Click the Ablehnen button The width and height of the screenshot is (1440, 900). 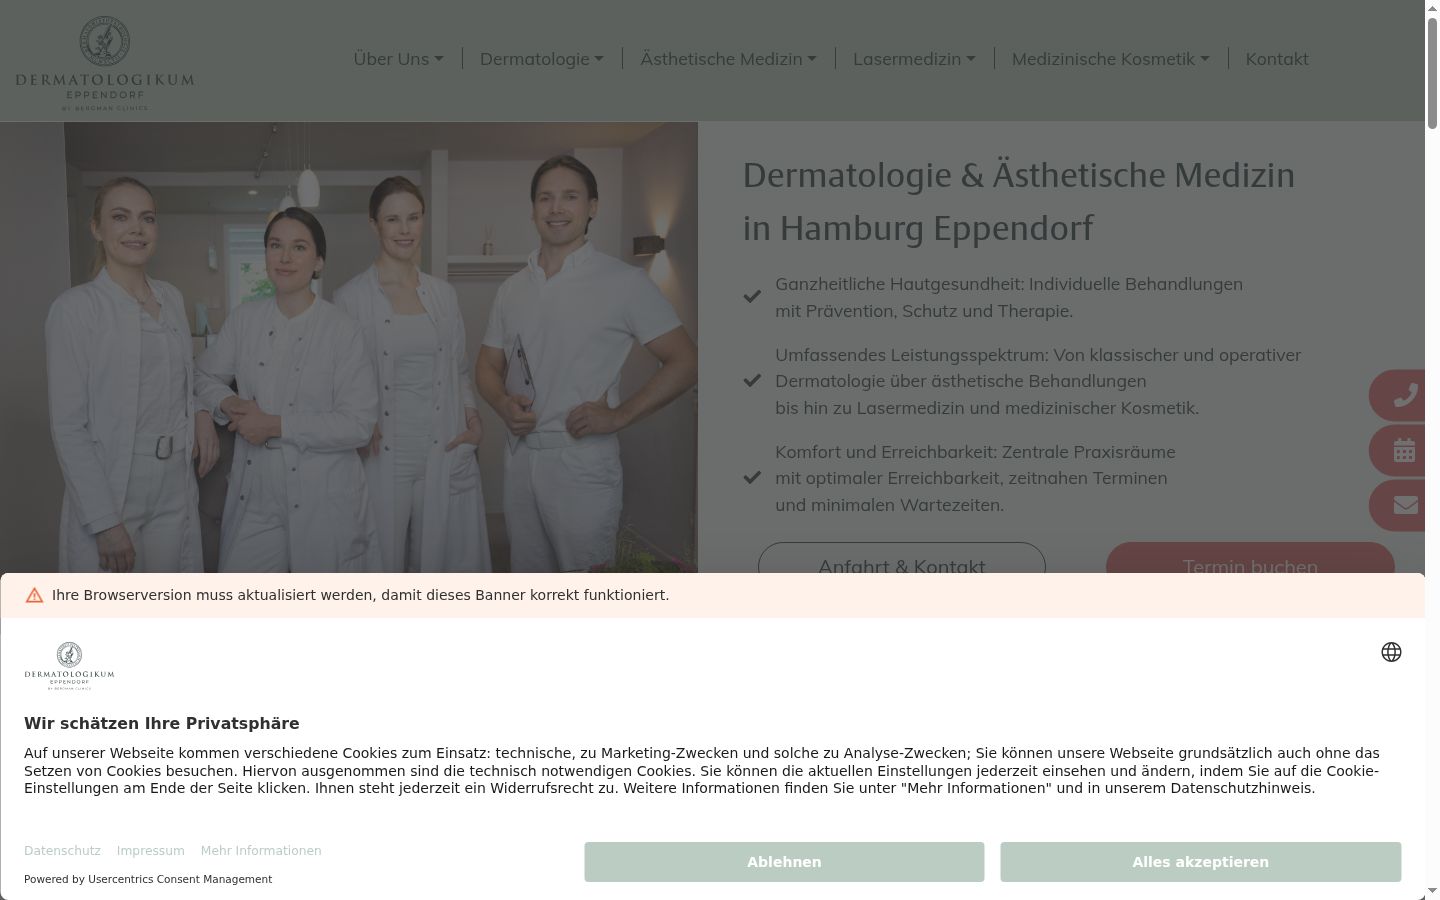click(x=784, y=862)
